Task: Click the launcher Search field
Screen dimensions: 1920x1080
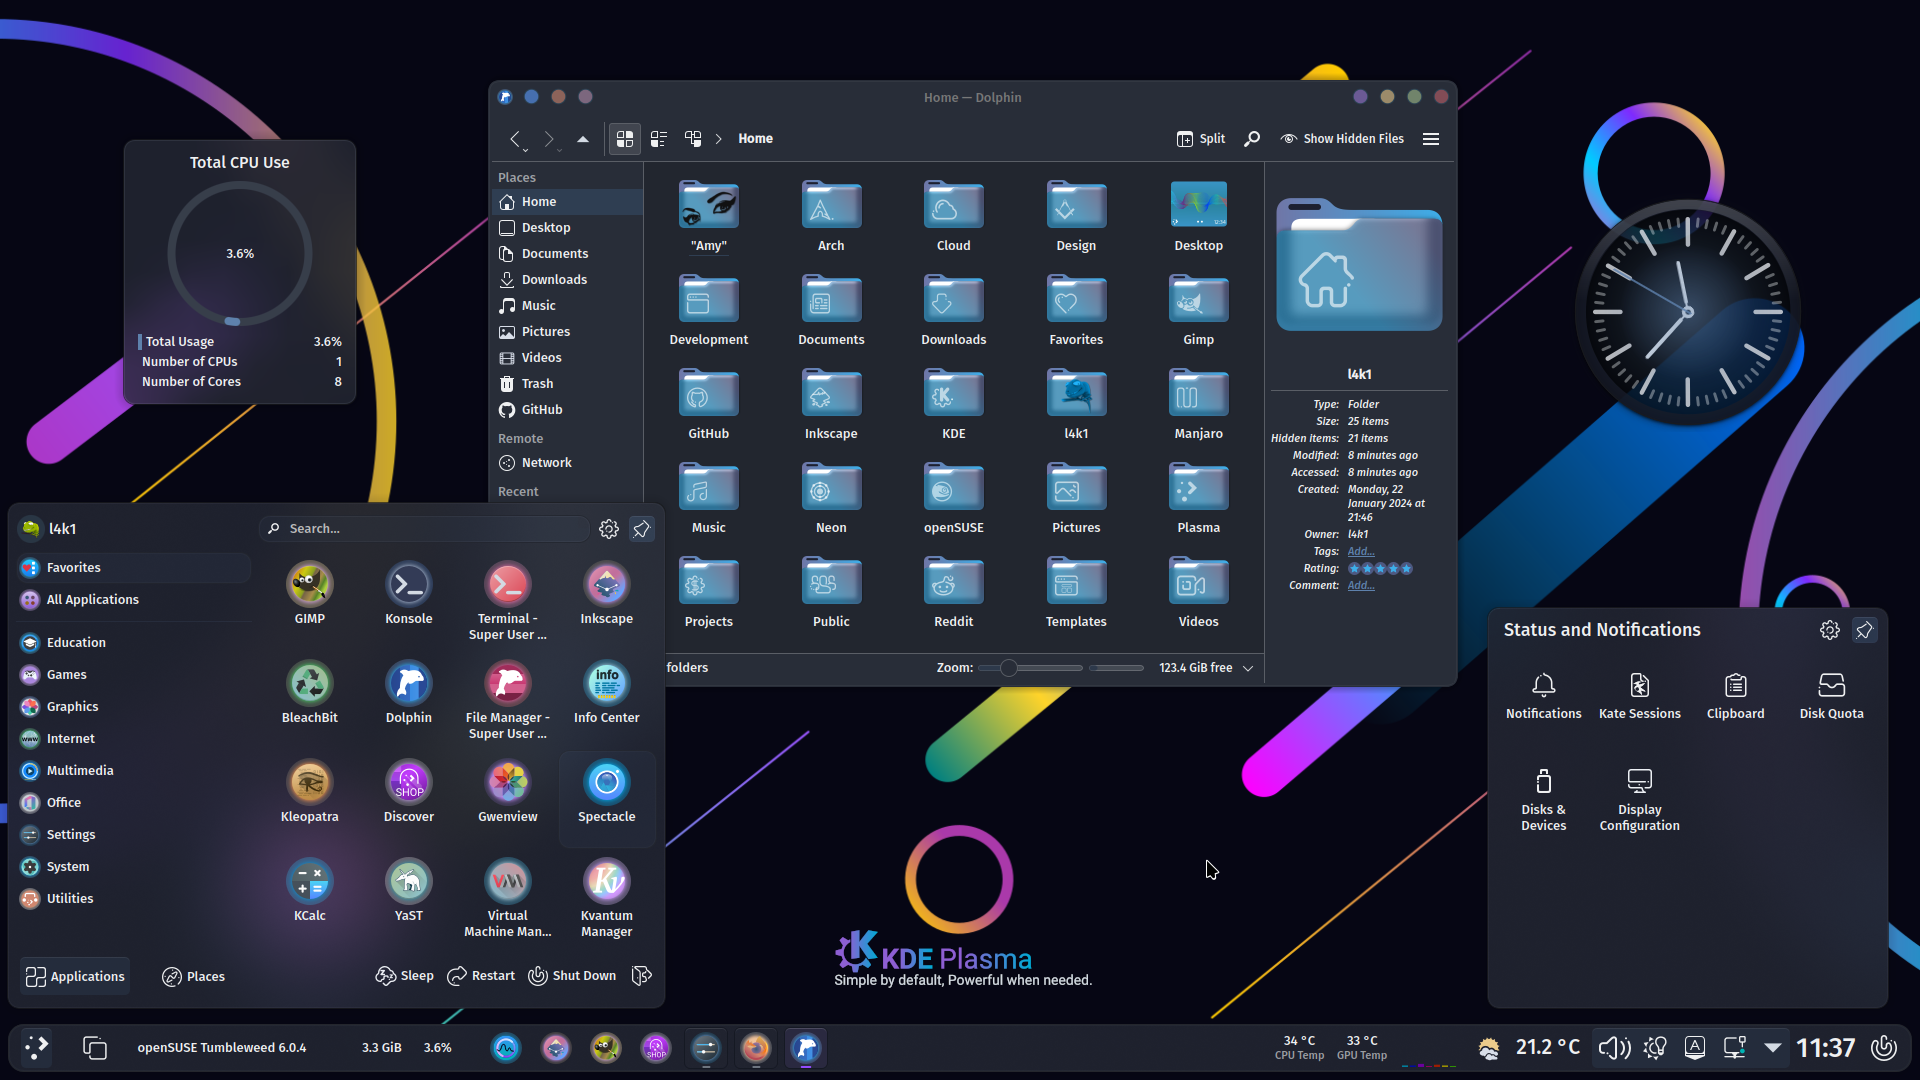Action: (424, 528)
